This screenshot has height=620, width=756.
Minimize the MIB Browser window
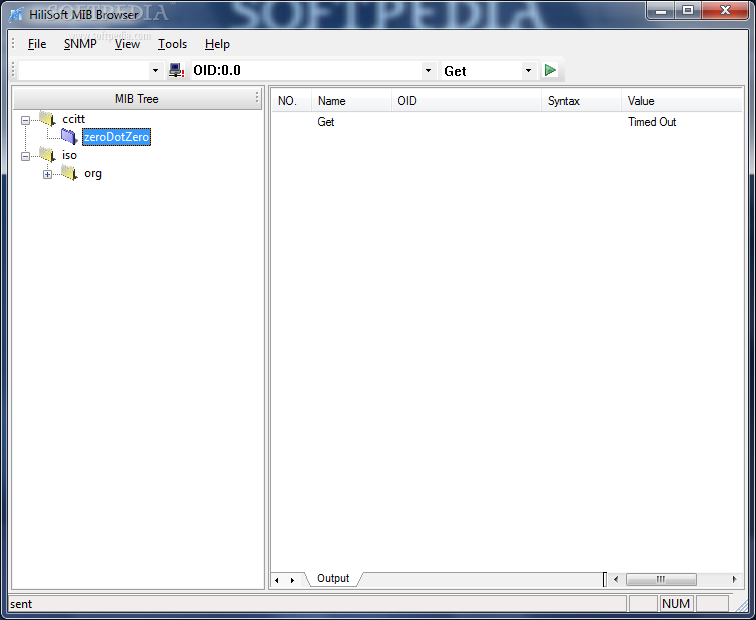pyautogui.click(x=661, y=11)
